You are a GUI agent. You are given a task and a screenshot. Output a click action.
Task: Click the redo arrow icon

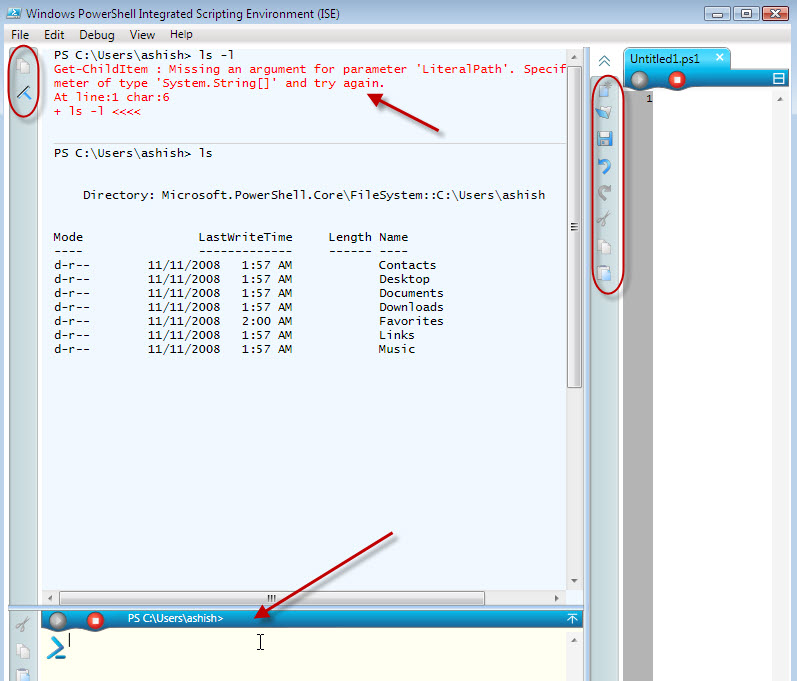point(604,192)
